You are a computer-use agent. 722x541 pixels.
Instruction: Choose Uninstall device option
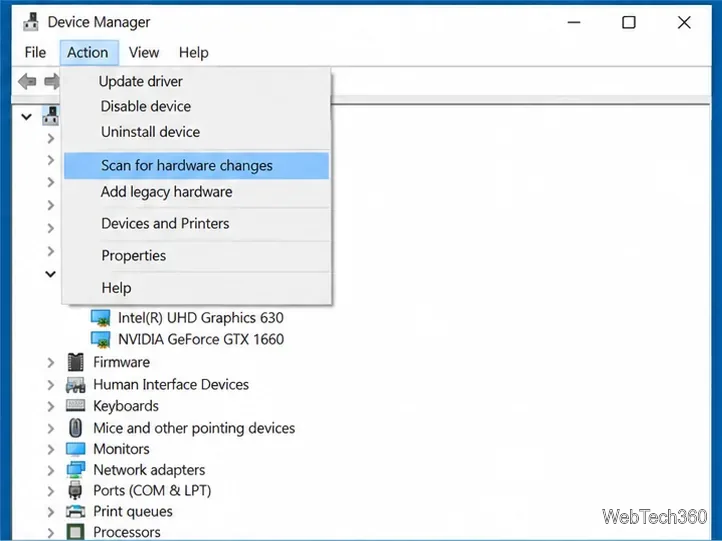[196, 132]
